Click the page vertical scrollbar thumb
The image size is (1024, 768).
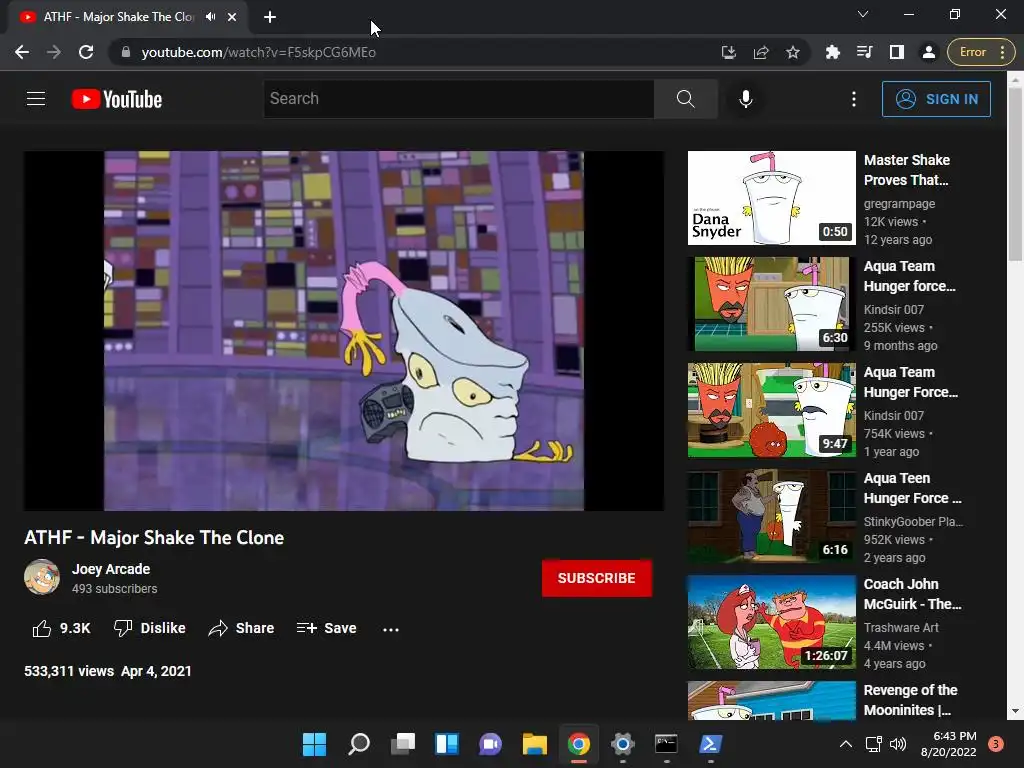coord(1015,173)
